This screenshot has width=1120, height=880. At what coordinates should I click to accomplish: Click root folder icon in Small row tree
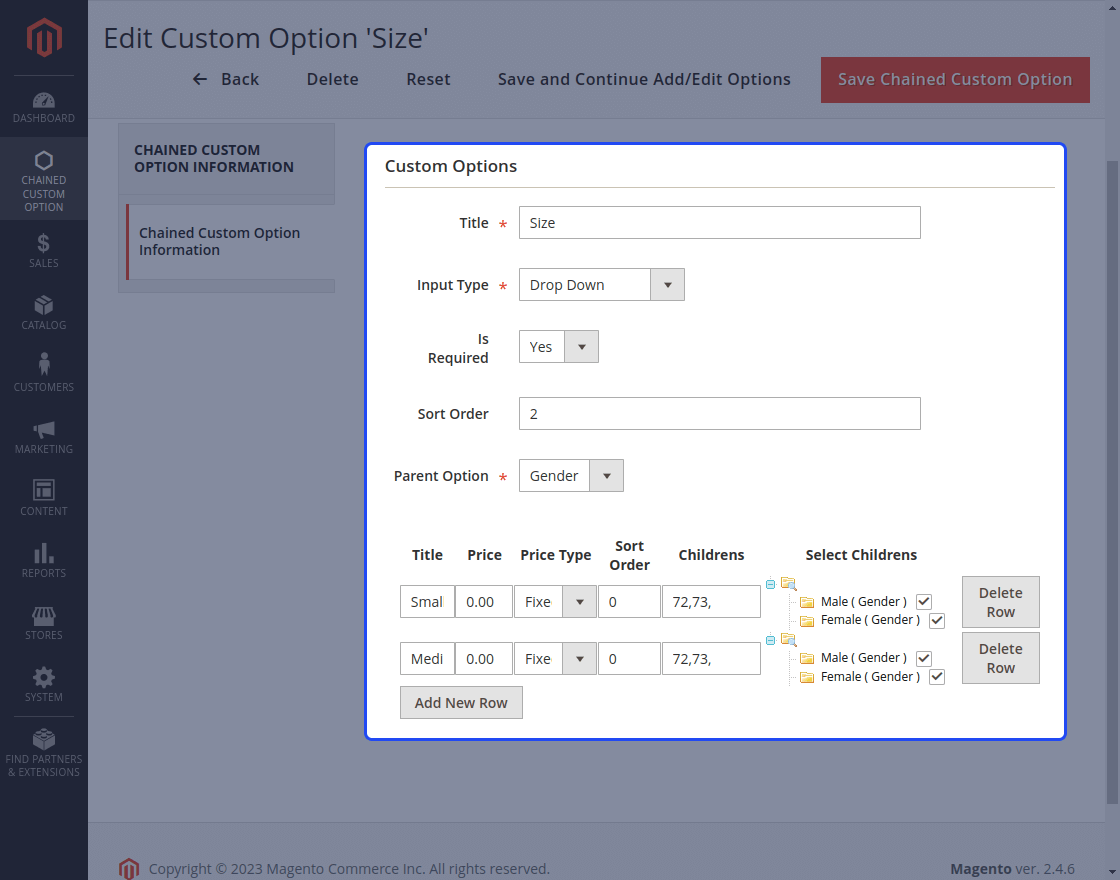tap(789, 584)
